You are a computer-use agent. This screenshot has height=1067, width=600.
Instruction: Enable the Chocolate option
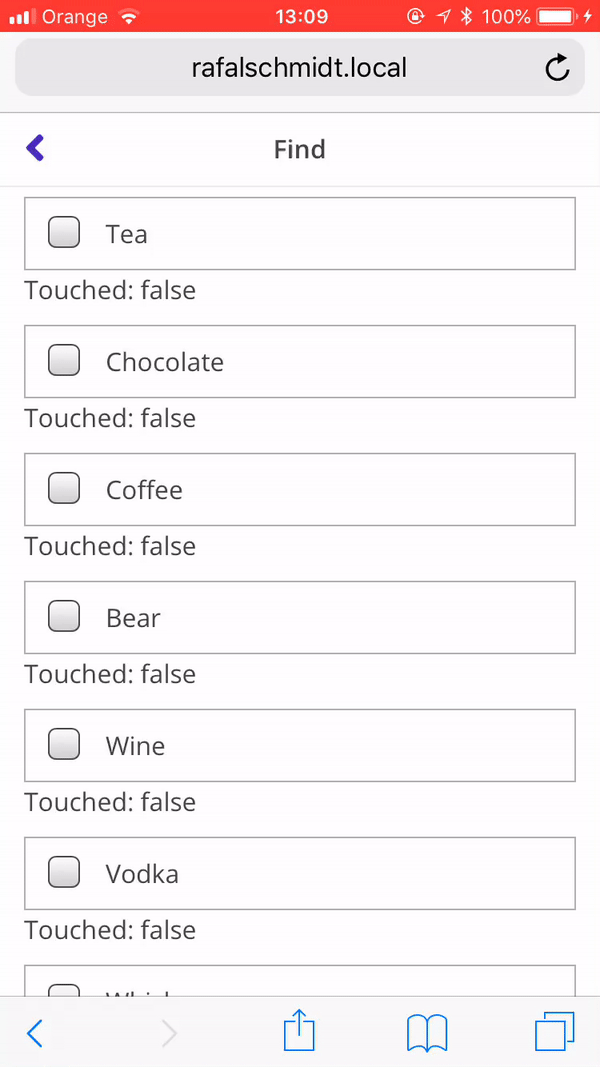(x=63, y=359)
